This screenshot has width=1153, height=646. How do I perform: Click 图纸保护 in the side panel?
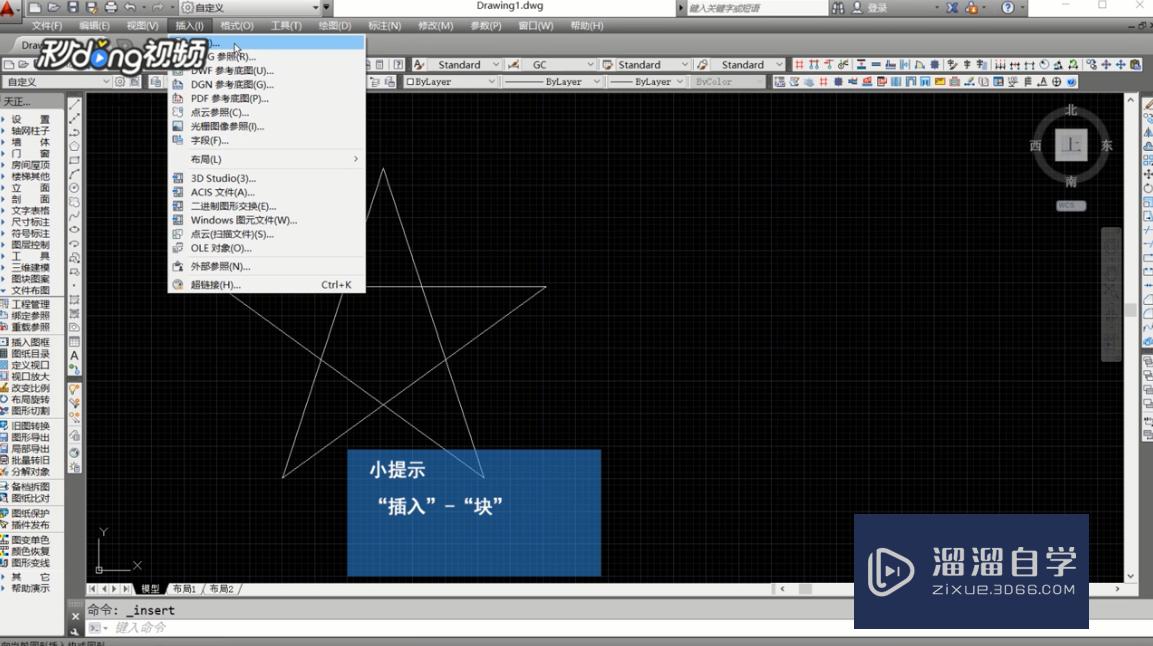tap(30, 514)
